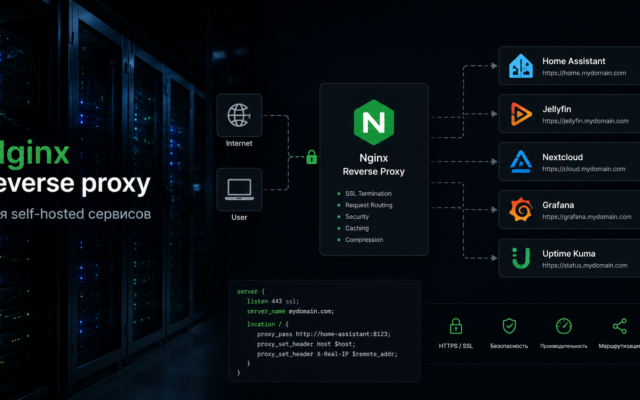Viewport: 640px width, 400px height.
Task: Click the Caching bullet item
Action: (353, 228)
